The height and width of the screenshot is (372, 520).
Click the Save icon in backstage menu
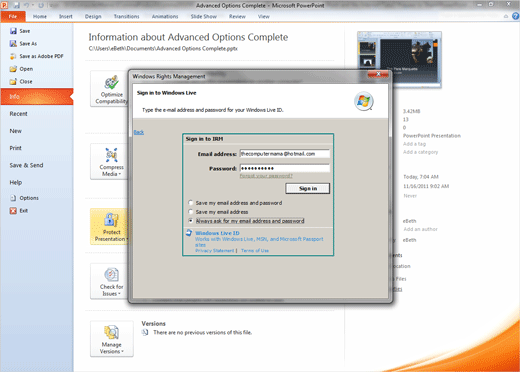click(13, 31)
